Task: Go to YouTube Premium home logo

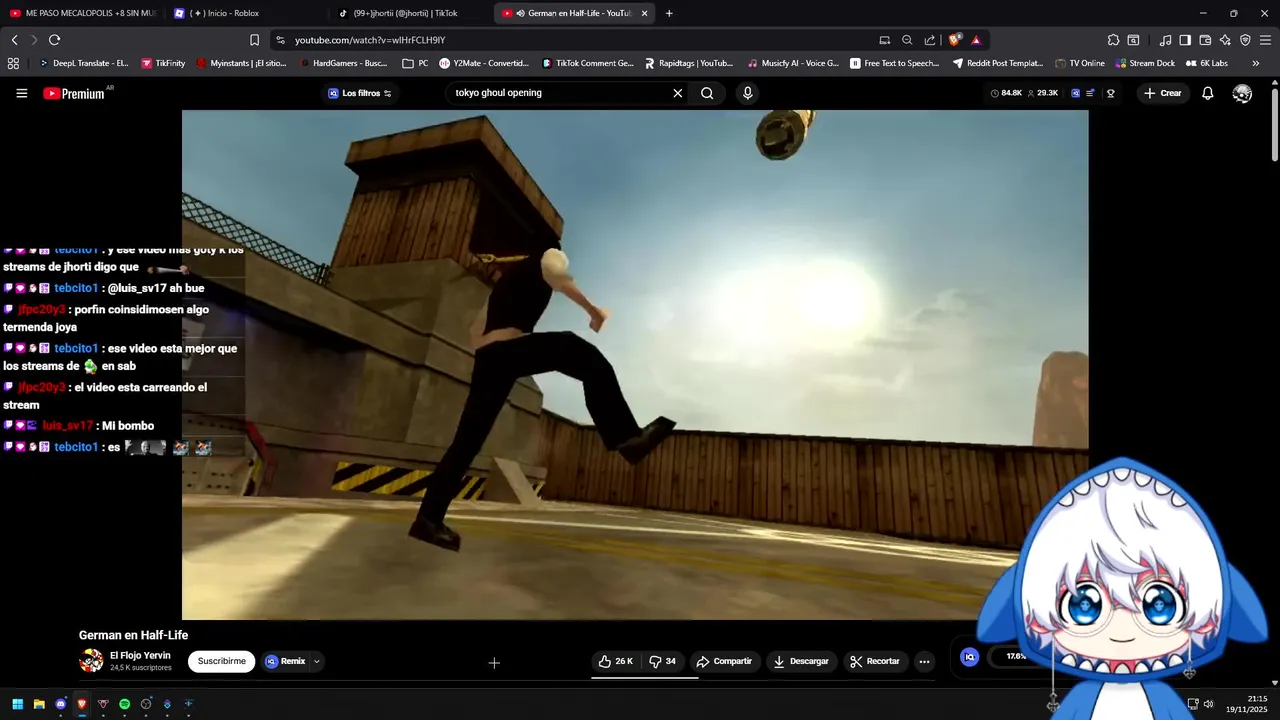Action: (x=74, y=93)
